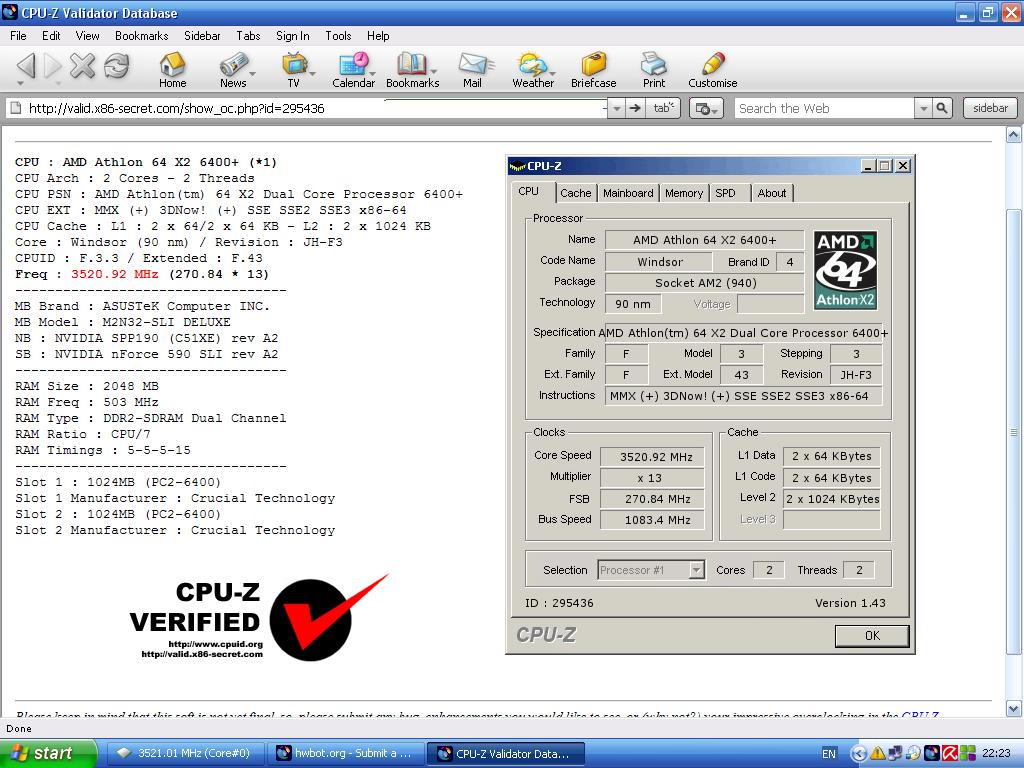
Task: Click the Windsor code name field
Action: coord(659,262)
